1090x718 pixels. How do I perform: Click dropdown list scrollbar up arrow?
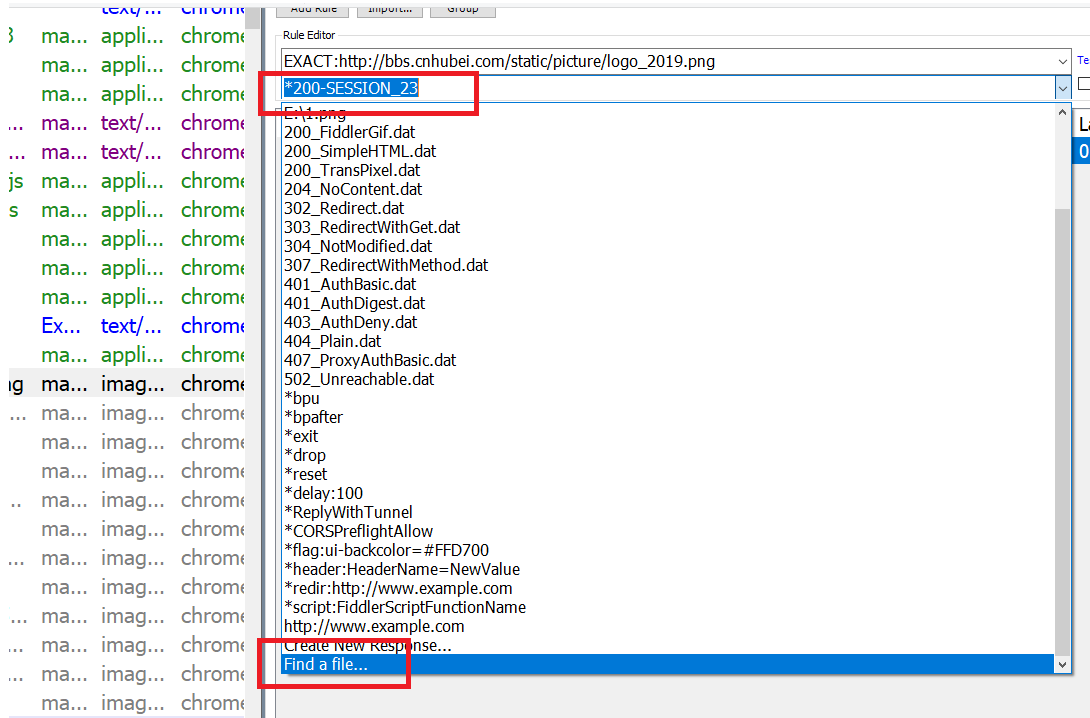pos(1062,113)
